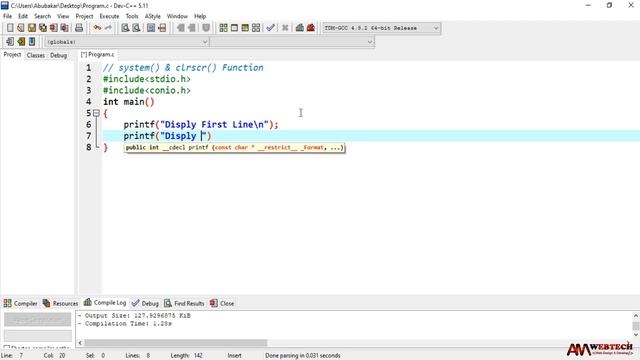The height and width of the screenshot is (360, 640).
Task: Open the Search menu
Action: 42,16
